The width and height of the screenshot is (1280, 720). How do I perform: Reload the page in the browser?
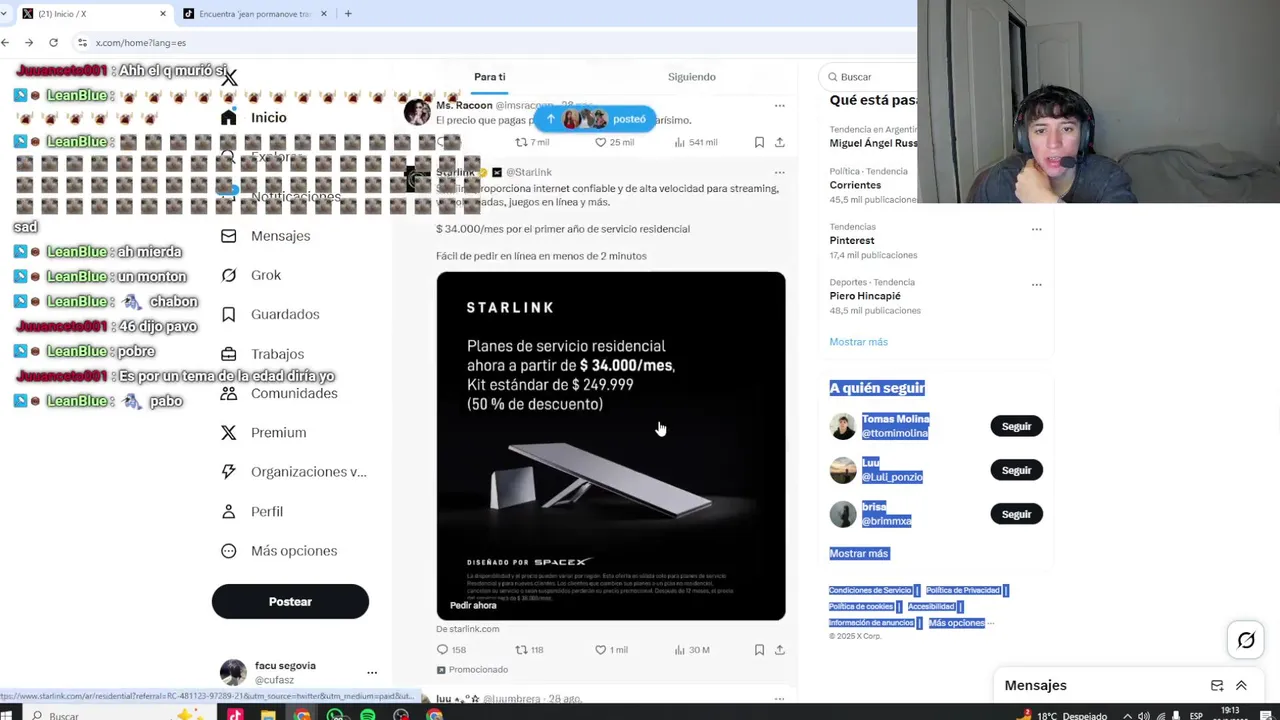coord(53,43)
